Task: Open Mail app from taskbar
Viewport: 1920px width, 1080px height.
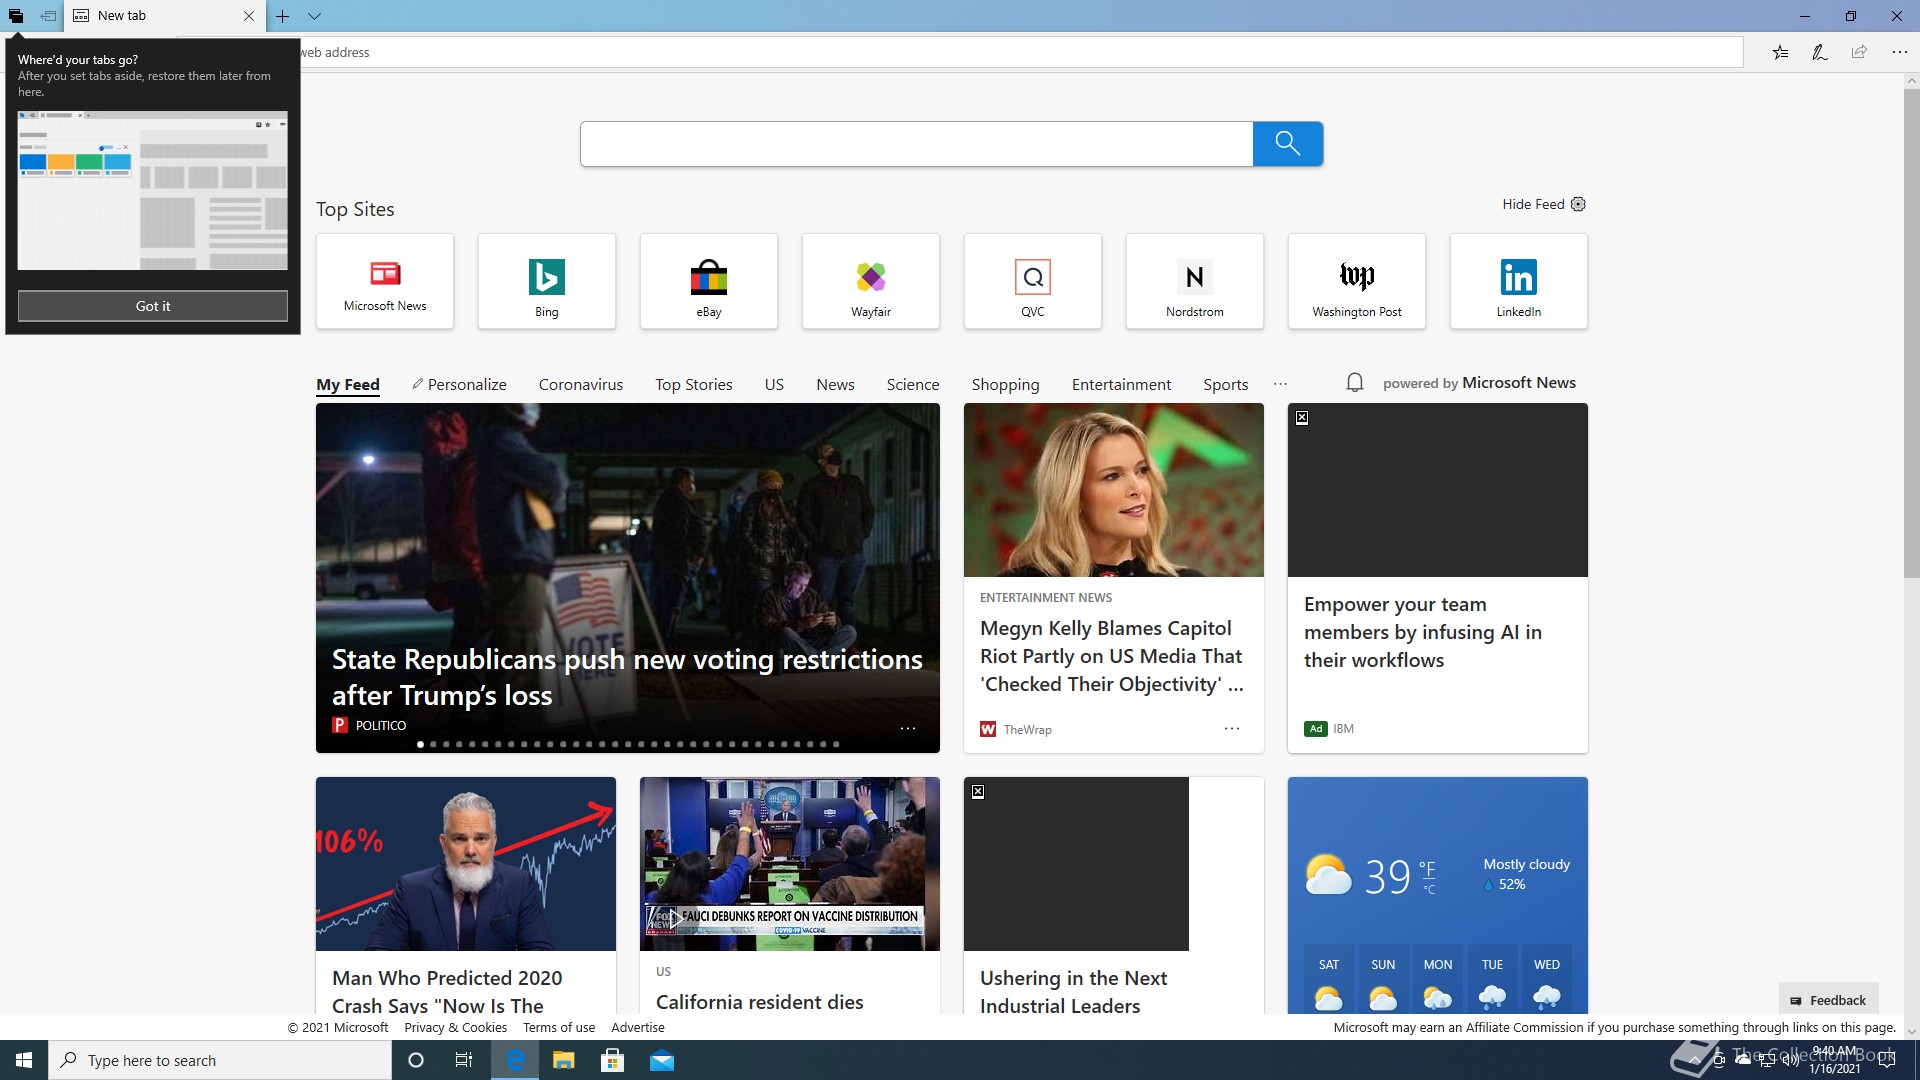Action: pyautogui.click(x=662, y=1060)
